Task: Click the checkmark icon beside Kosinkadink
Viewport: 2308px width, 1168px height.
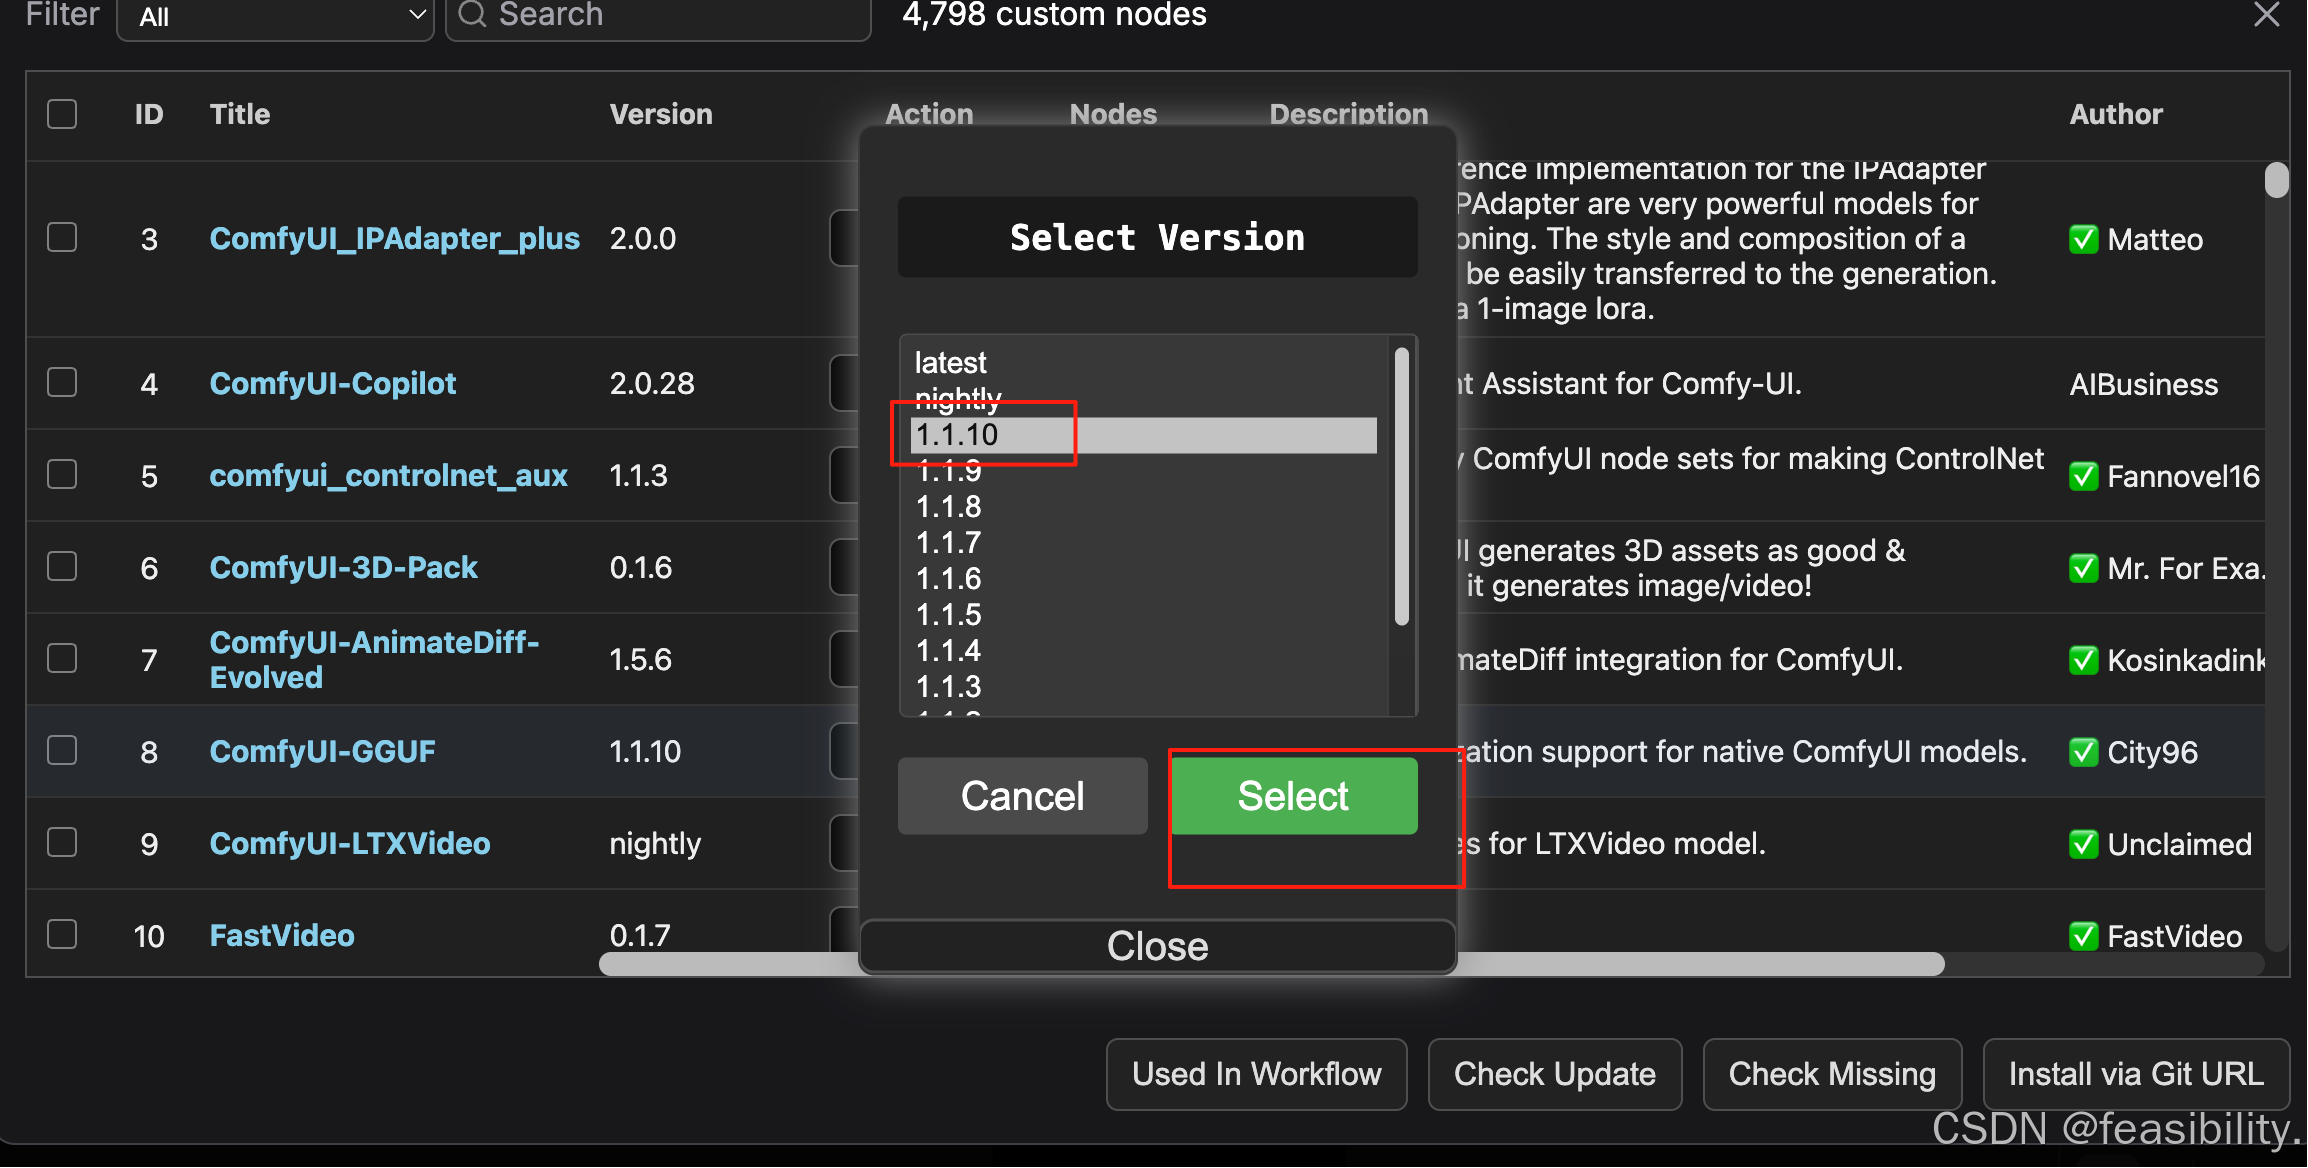Action: click(2083, 660)
